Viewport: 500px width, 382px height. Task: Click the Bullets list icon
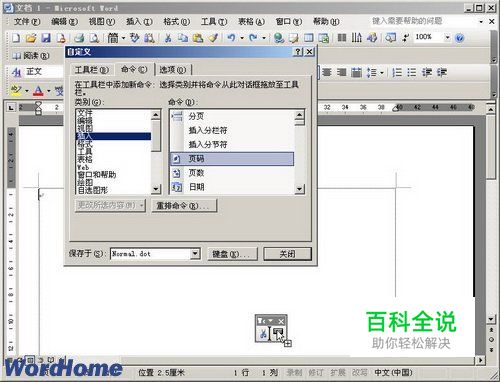click(412, 72)
